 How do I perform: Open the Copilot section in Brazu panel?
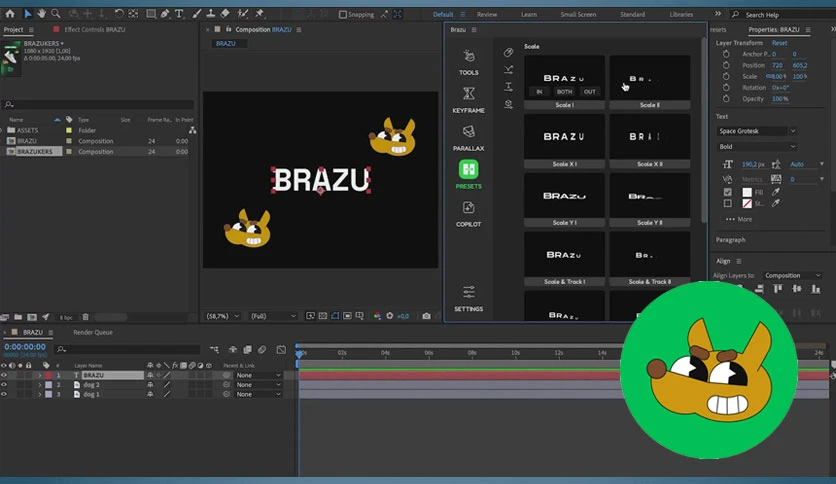click(x=469, y=214)
